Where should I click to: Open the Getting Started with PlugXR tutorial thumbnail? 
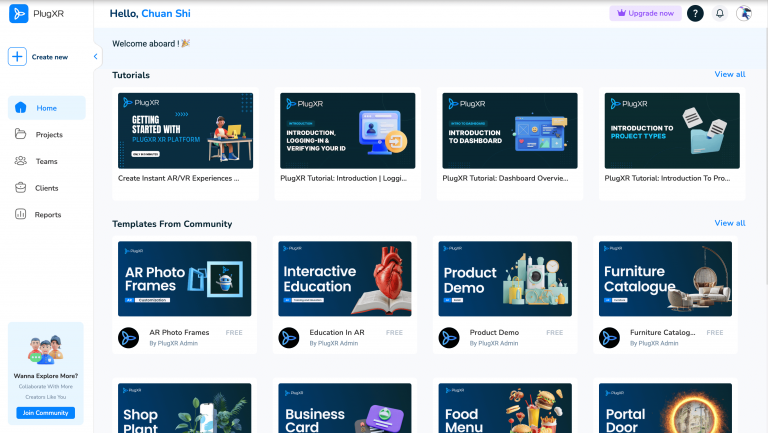[185, 130]
